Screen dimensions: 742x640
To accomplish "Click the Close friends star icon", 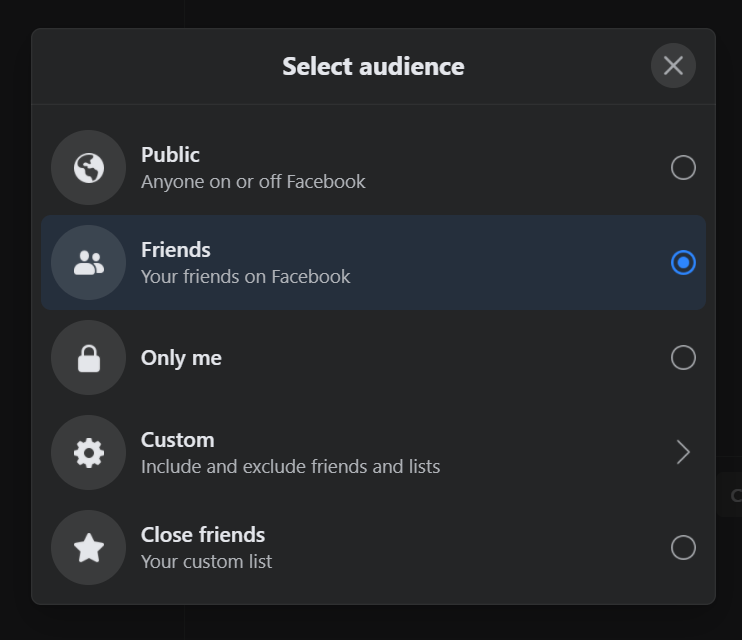I will point(89,548).
